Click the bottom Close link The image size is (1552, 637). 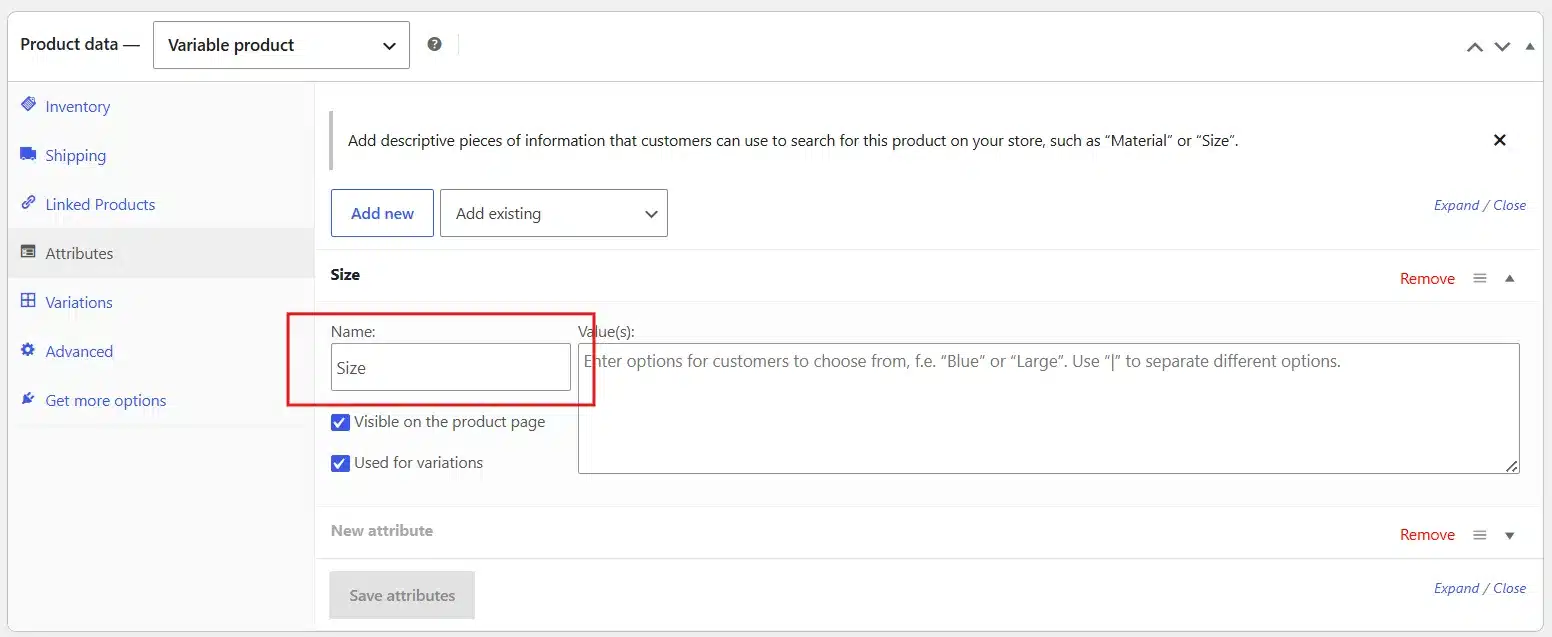tap(1509, 588)
